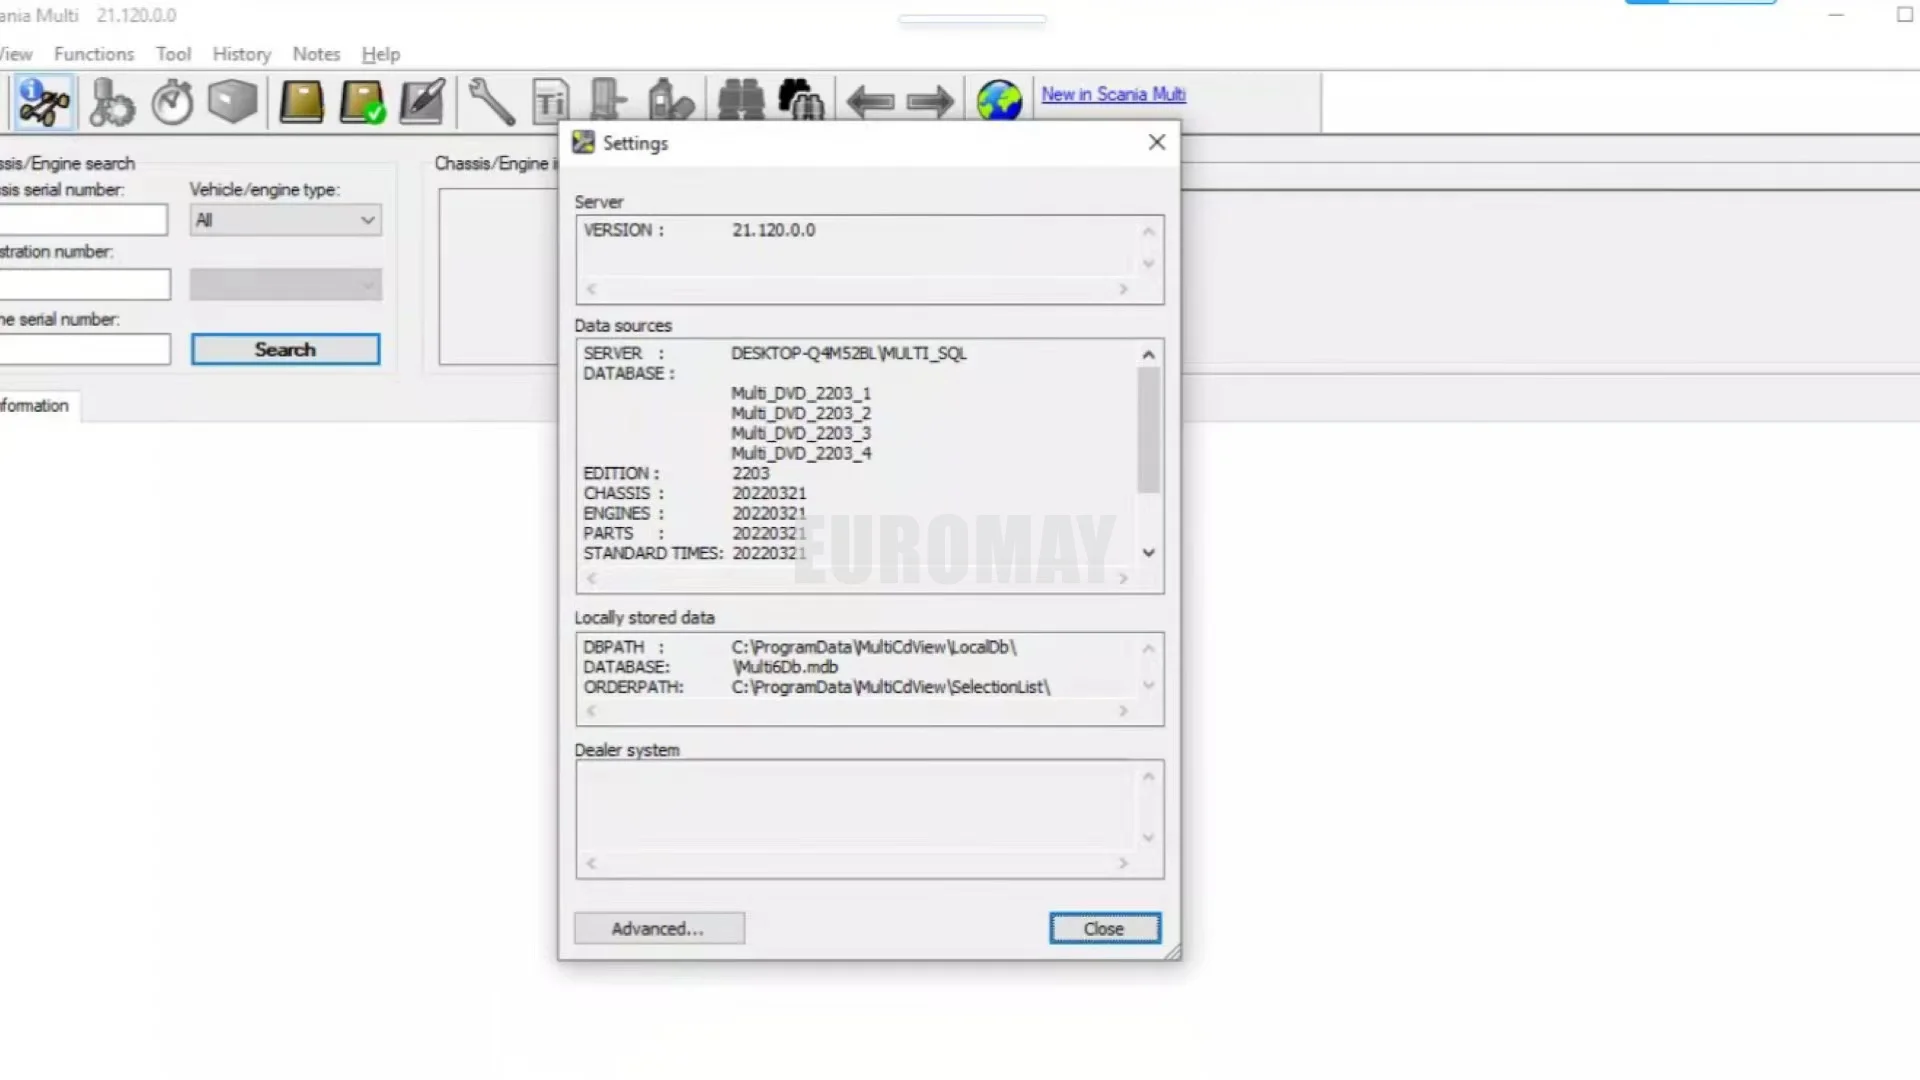
Task: Click the globe icon in toolbar
Action: 998,102
